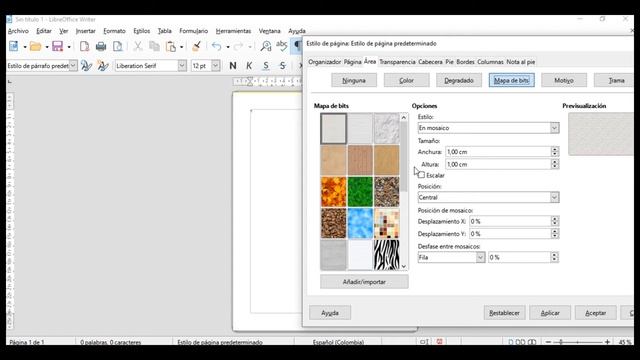This screenshot has width=640, height=360.
Task: Open the Save dropdown arrow
Action: [69, 47]
